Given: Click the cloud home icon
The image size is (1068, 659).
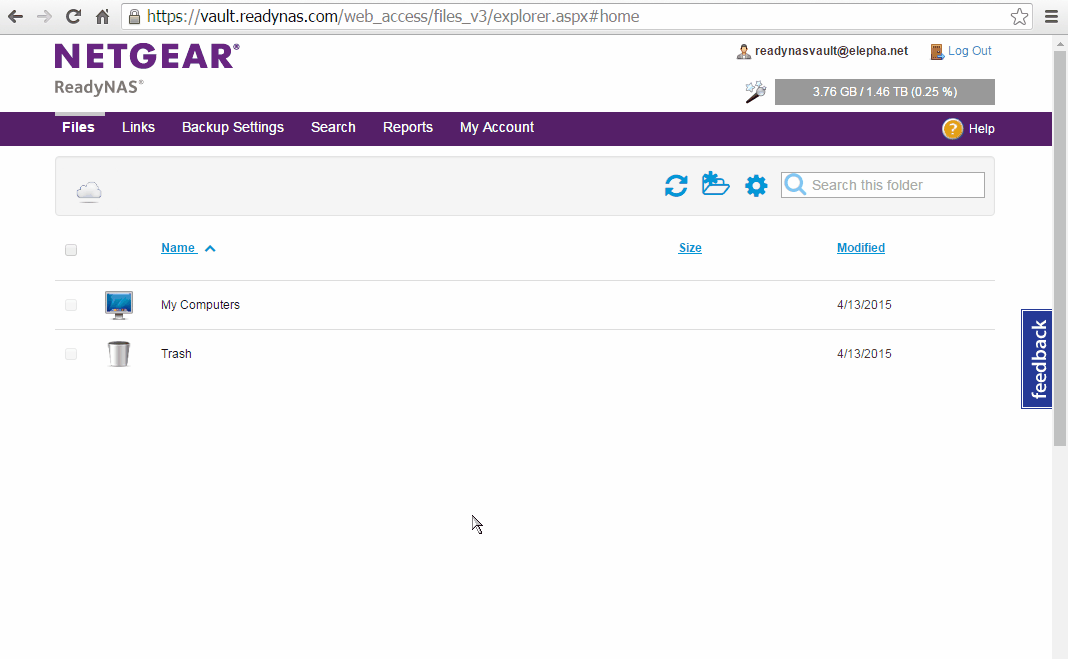Looking at the screenshot, I should [89, 191].
